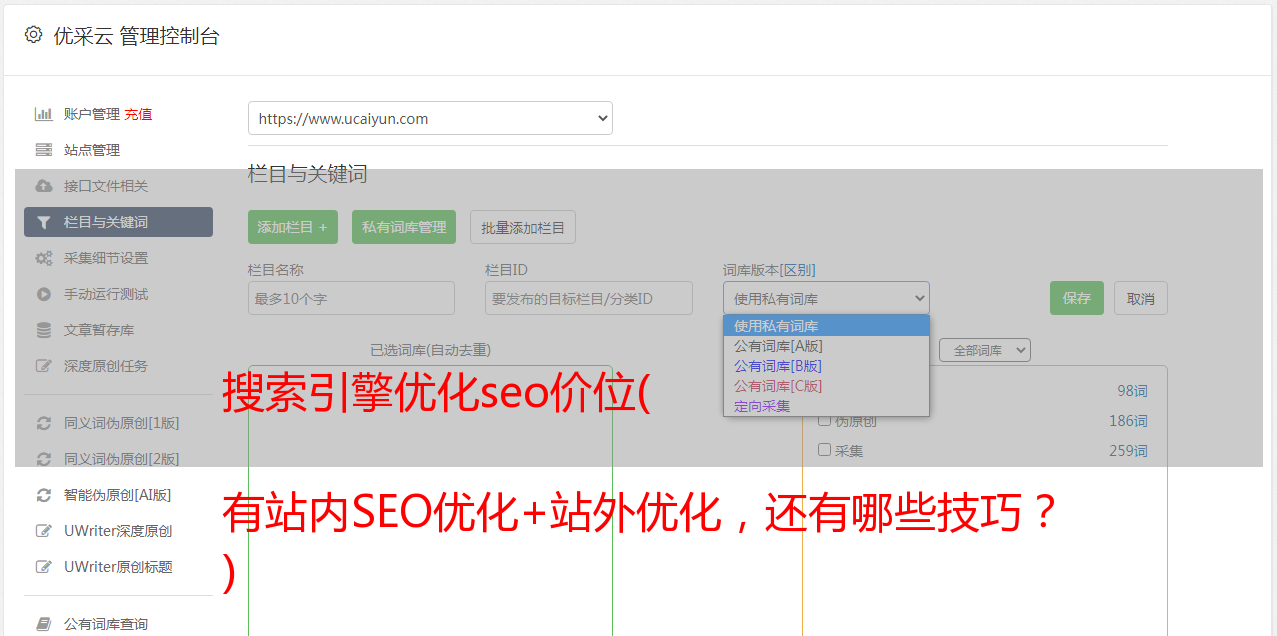Screen dimensions: 1277x636
Task: Click the edit icon for 深度原创任务
Action: (43, 366)
